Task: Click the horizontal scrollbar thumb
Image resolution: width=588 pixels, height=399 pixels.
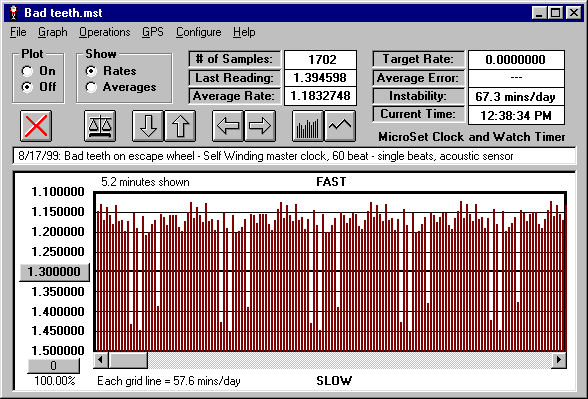Action: pyautogui.click(x=128, y=360)
